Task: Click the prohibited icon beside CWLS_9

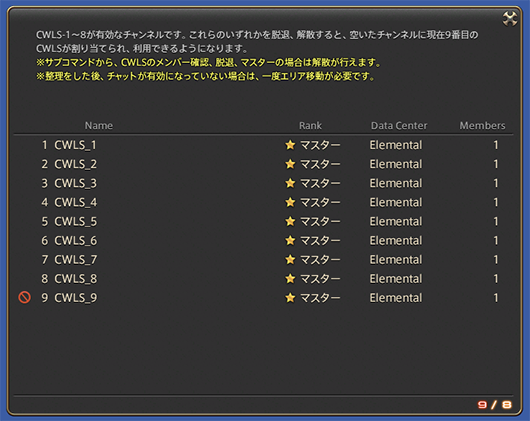Action: 25,297
